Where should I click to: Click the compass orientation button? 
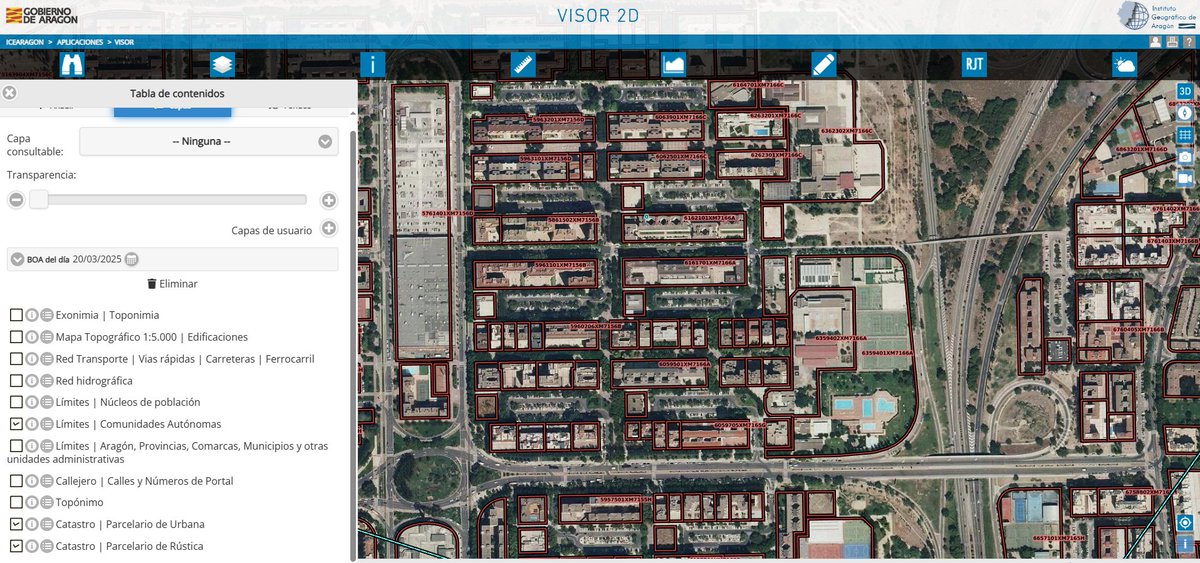tap(1185, 113)
